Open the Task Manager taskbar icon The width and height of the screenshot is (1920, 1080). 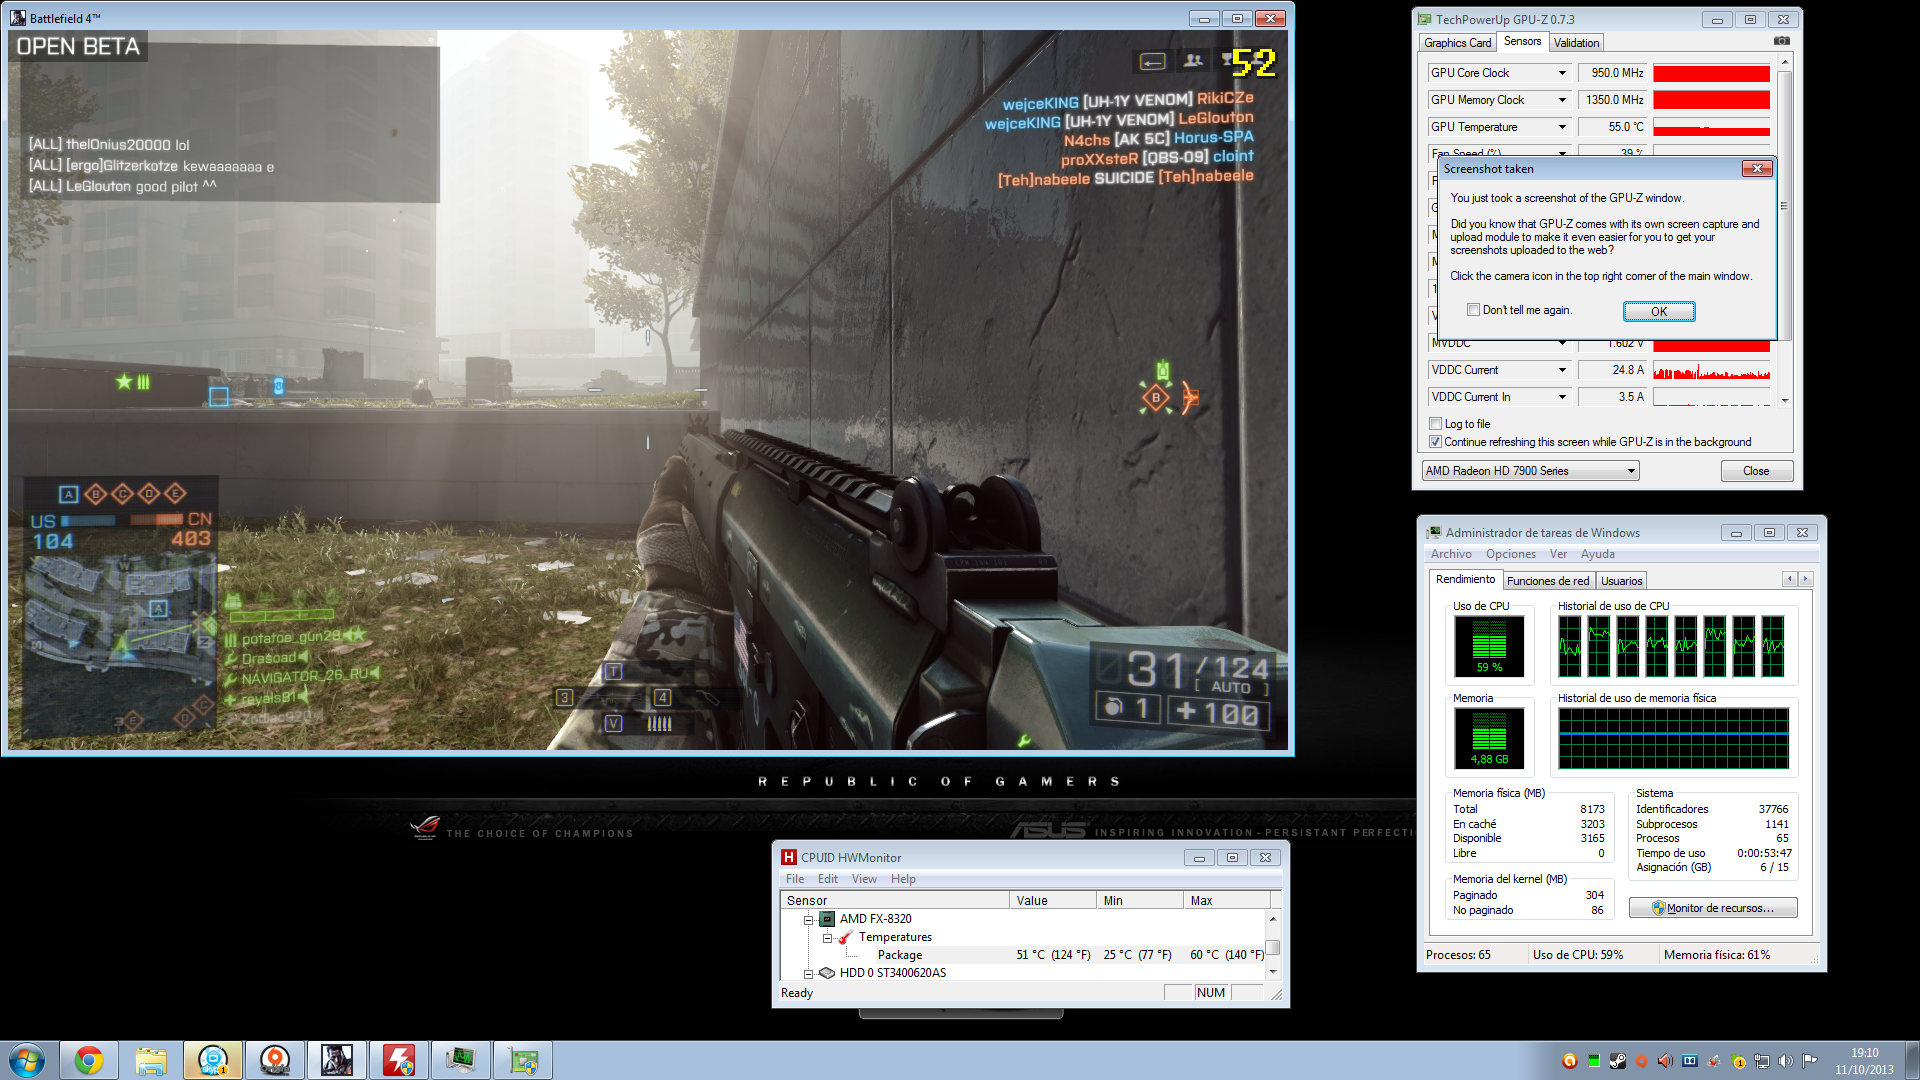coord(461,1060)
